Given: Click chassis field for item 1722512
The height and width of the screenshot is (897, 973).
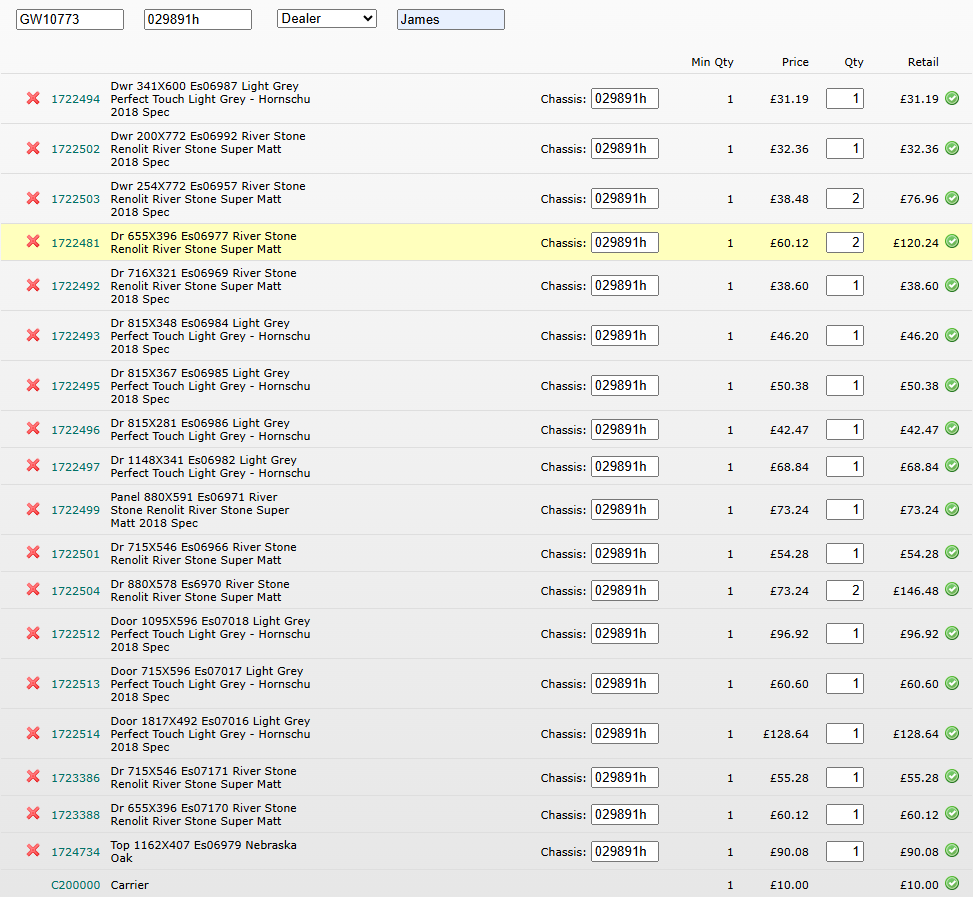Looking at the screenshot, I should tap(624, 633).
